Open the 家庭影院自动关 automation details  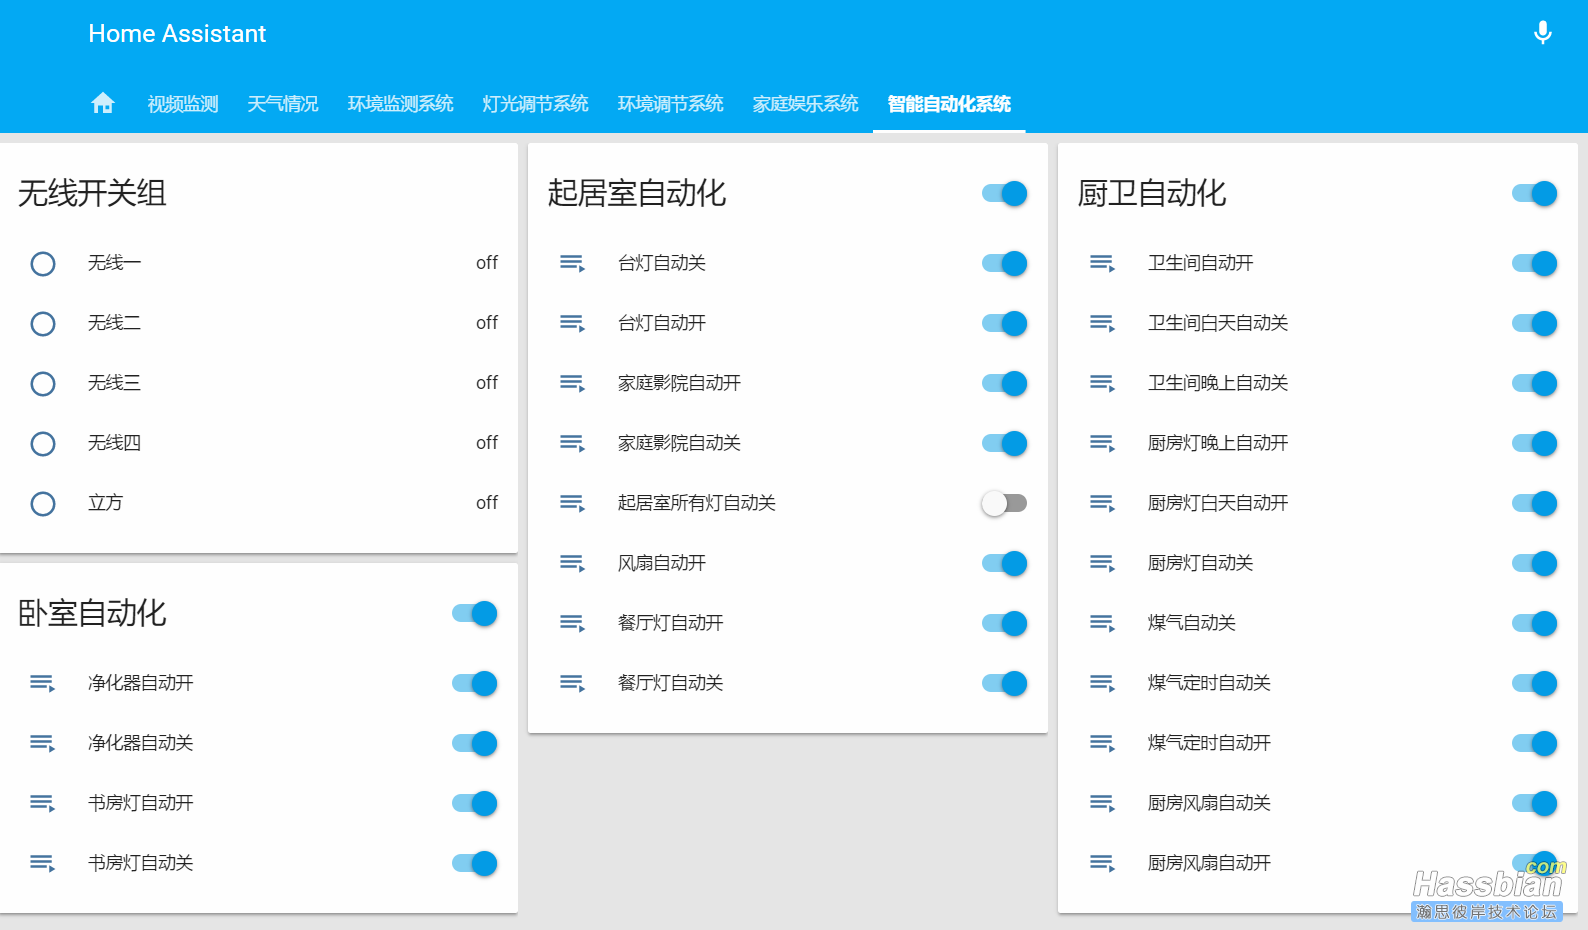(x=680, y=443)
